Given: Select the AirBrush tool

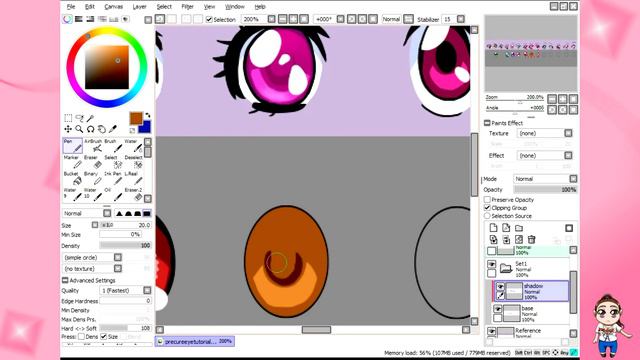Looking at the screenshot, I should tap(93, 146).
